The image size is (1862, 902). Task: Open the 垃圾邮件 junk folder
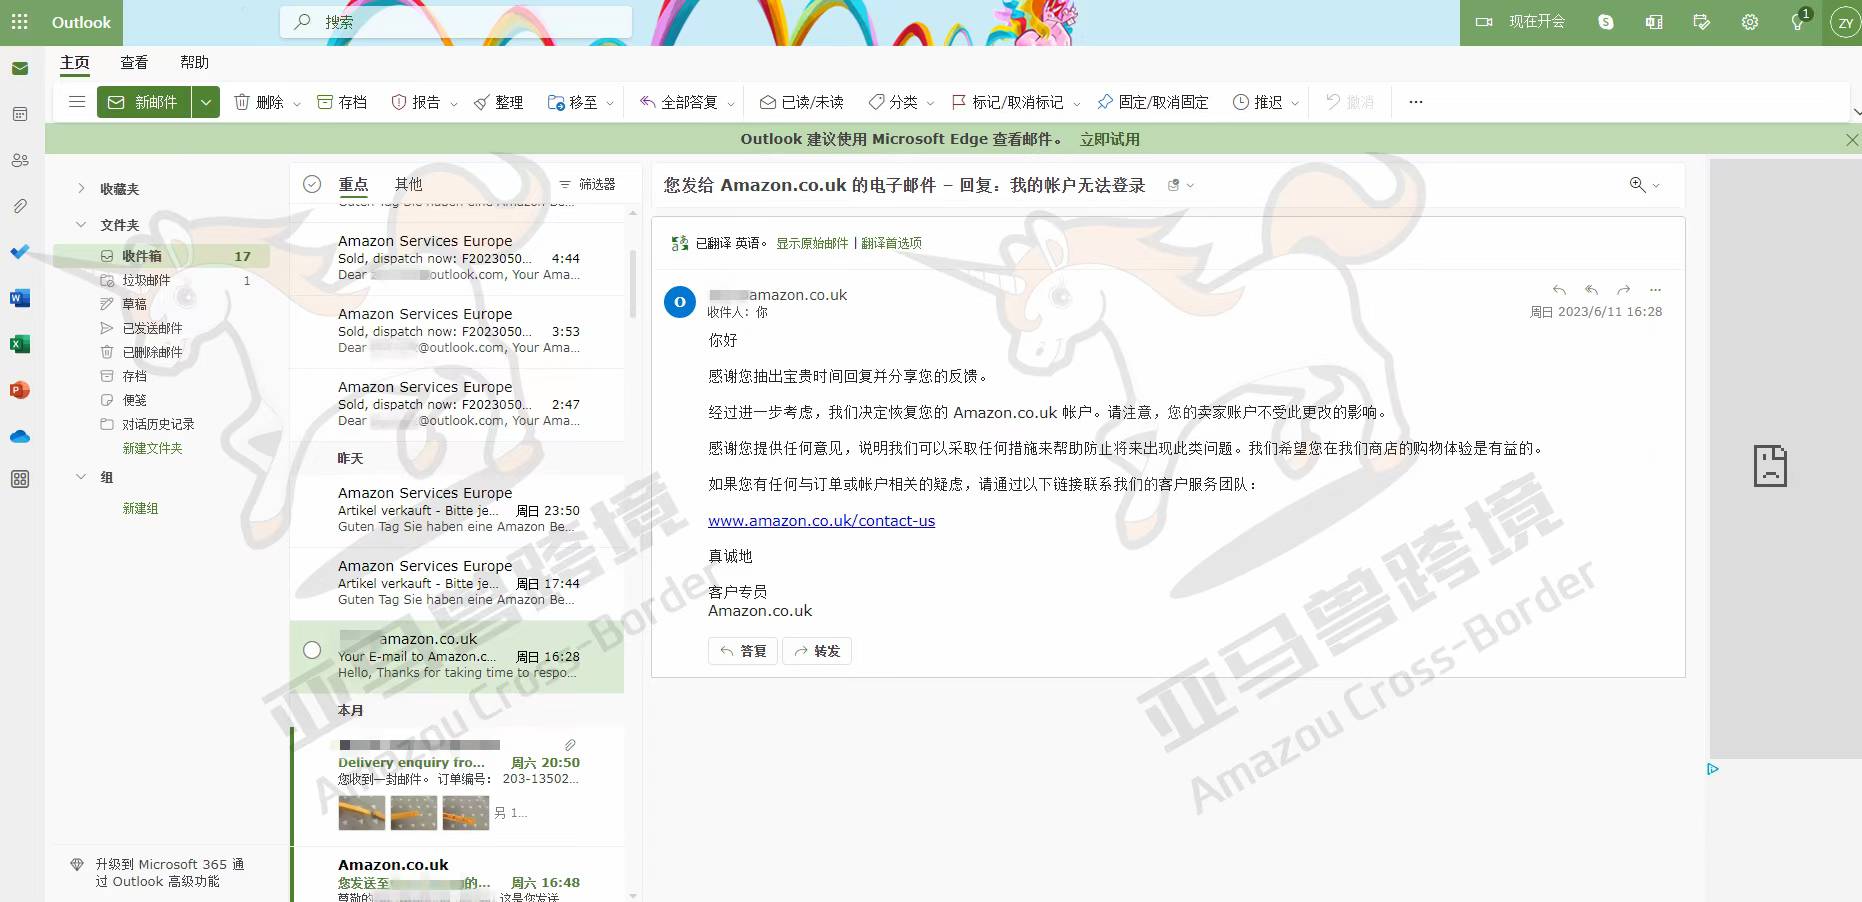coord(162,280)
